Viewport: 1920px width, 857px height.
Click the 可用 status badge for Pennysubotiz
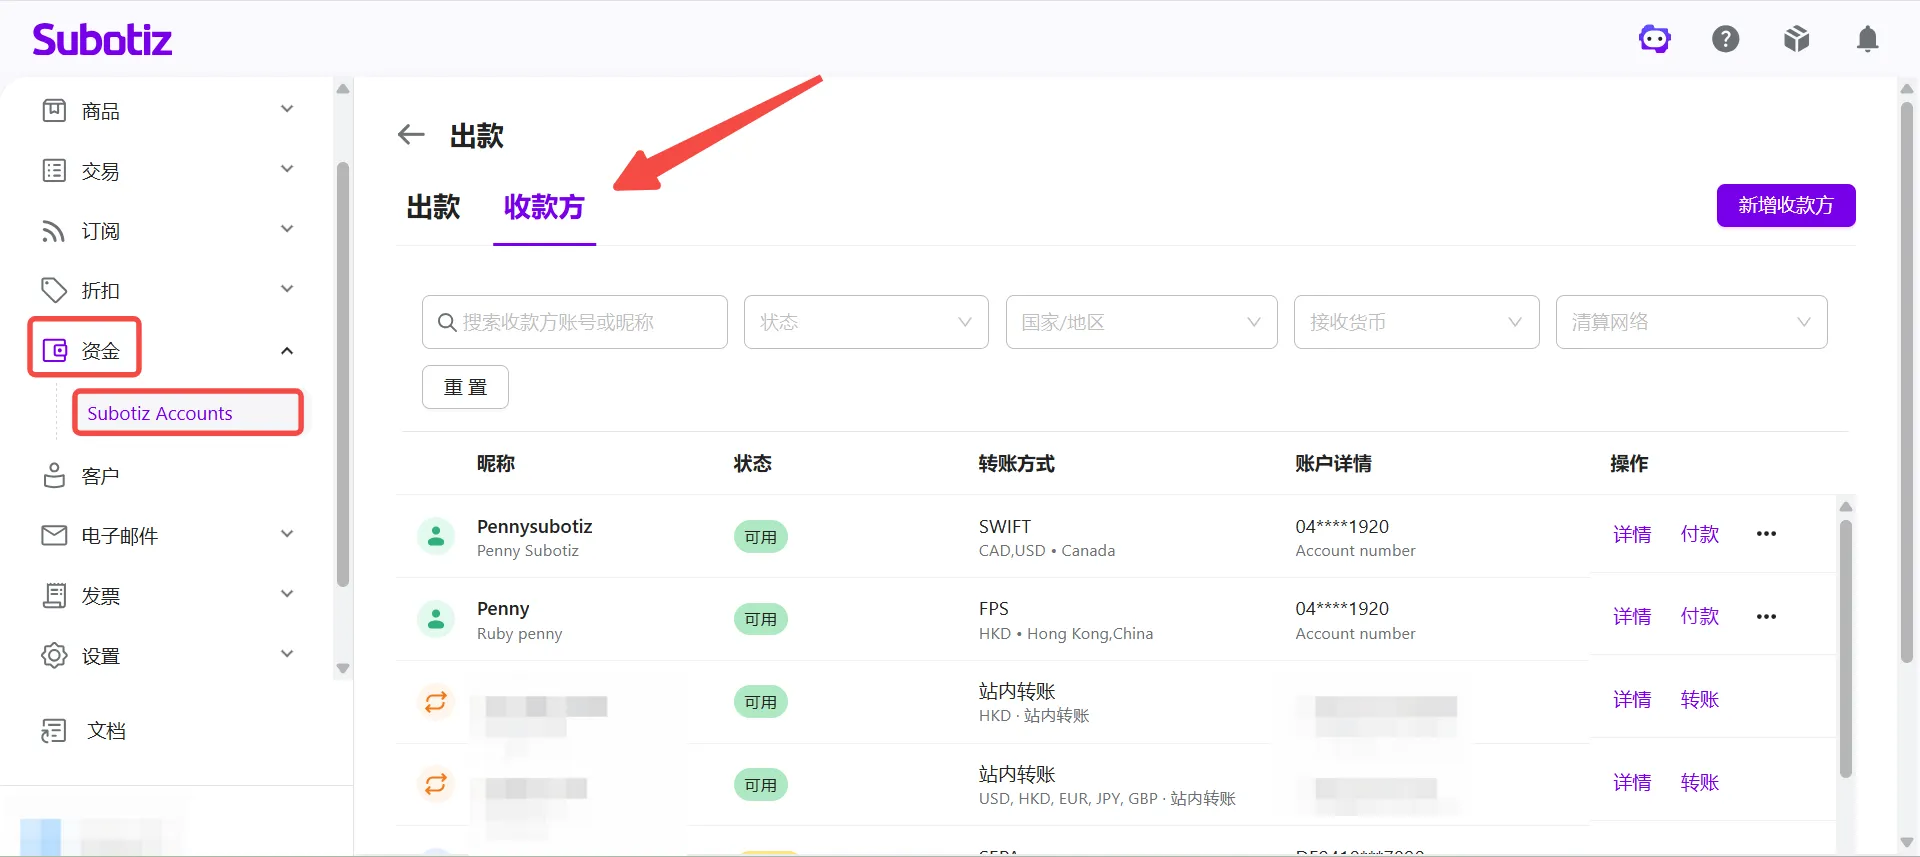pos(761,537)
